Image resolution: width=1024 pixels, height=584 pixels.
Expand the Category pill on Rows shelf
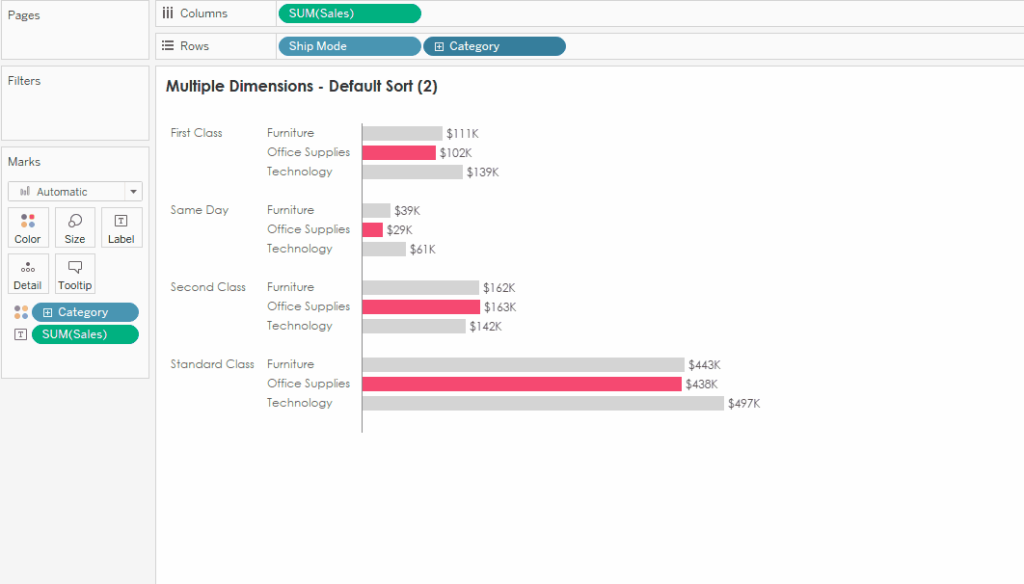pyautogui.click(x=439, y=46)
